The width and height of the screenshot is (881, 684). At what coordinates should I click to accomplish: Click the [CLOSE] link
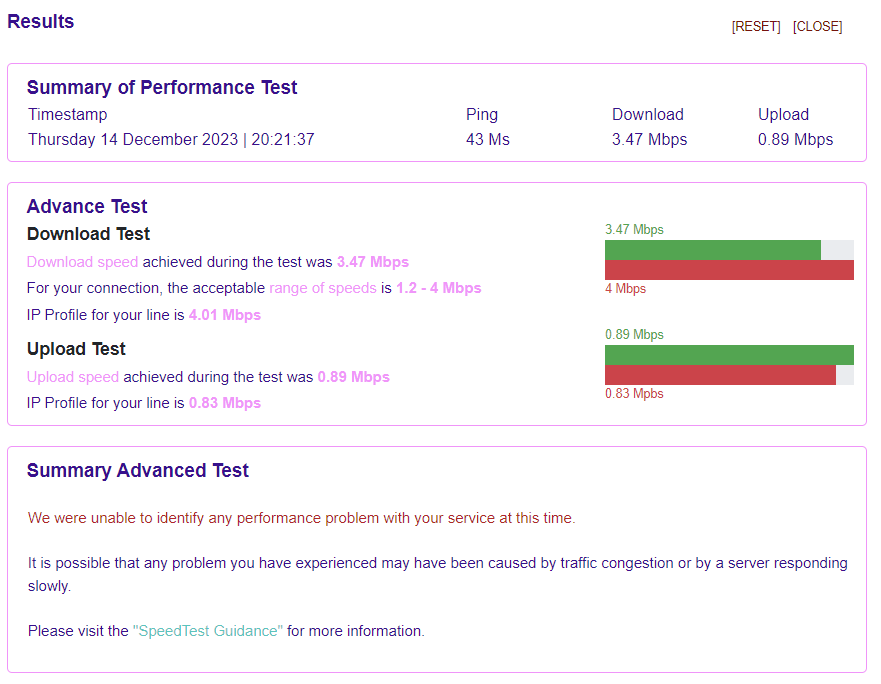(818, 26)
